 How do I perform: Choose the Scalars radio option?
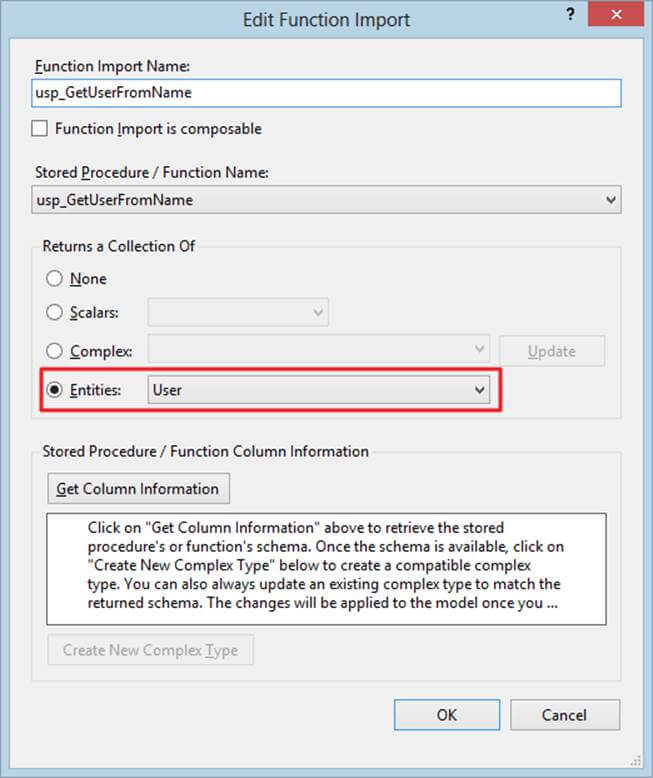coord(55,313)
